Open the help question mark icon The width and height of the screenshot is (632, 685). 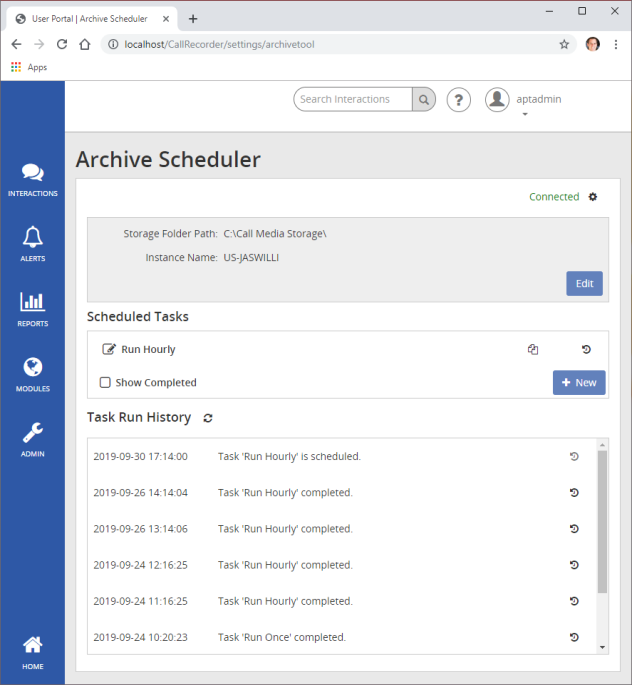point(458,99)
